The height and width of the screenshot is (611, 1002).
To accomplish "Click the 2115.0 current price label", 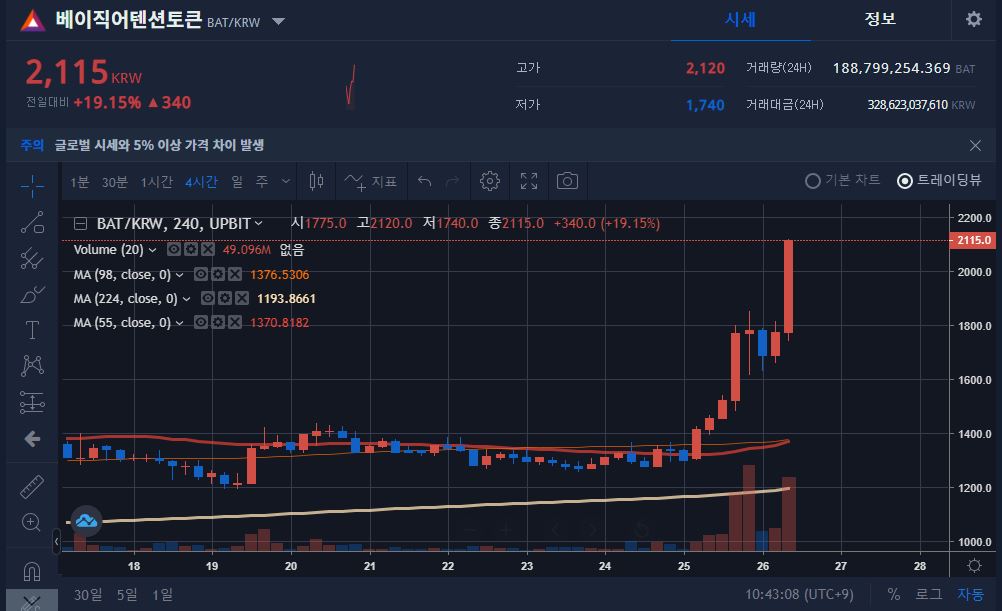I will pos(973,240).
